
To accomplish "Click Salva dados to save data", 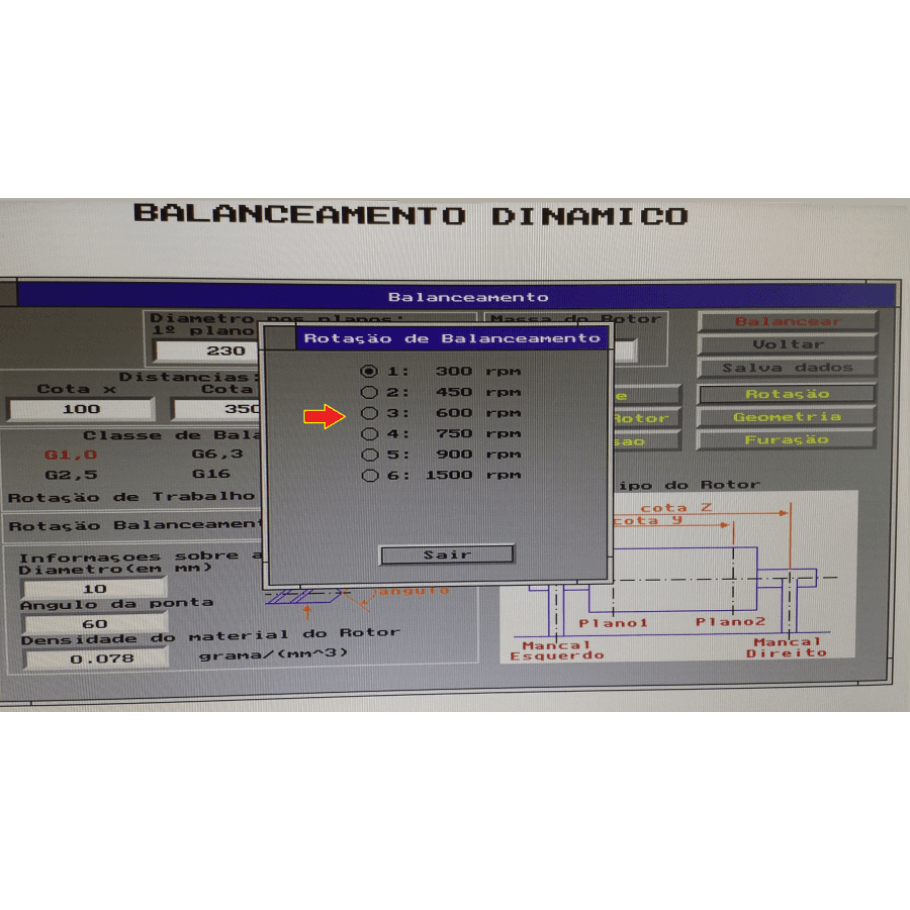I will click(787, 367).
